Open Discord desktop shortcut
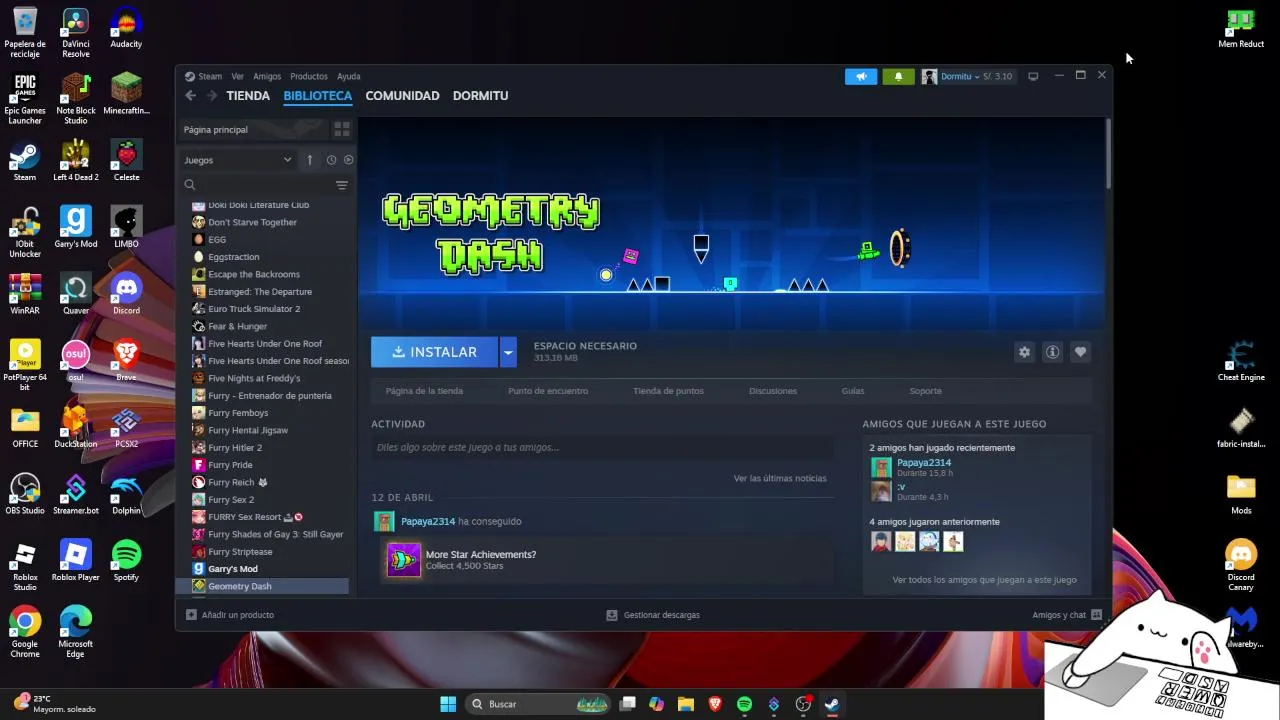The height and width of the screenshot is (720, 1280). click(x=126, y=294)
